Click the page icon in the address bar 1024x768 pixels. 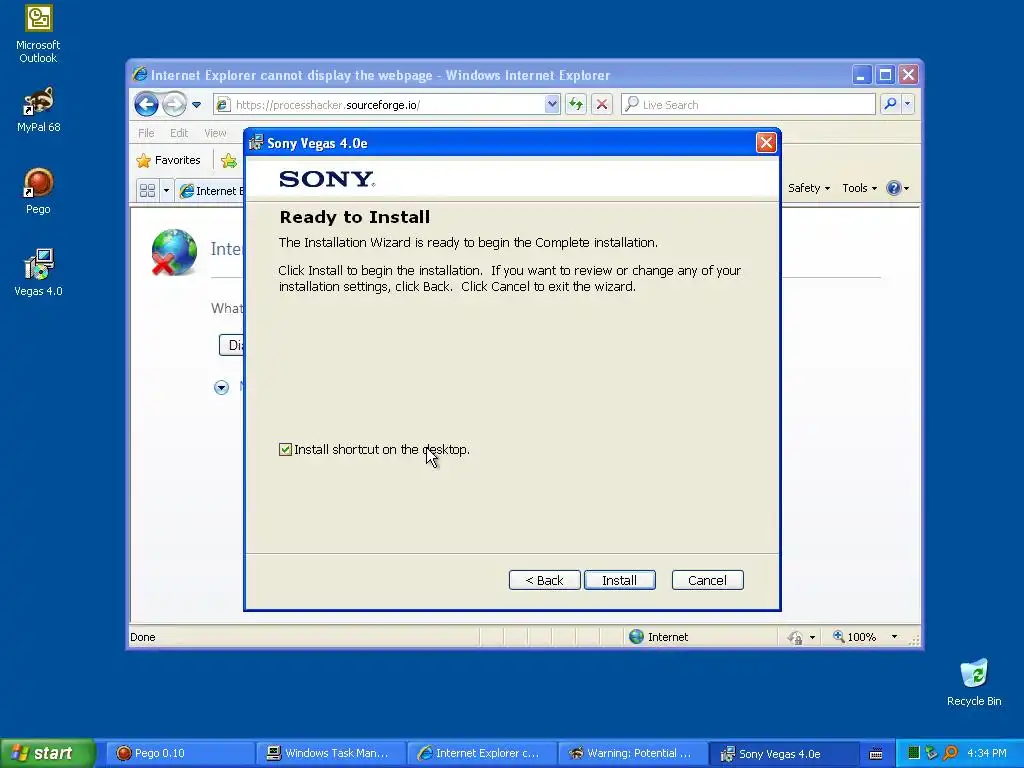(x=223, y=104)
